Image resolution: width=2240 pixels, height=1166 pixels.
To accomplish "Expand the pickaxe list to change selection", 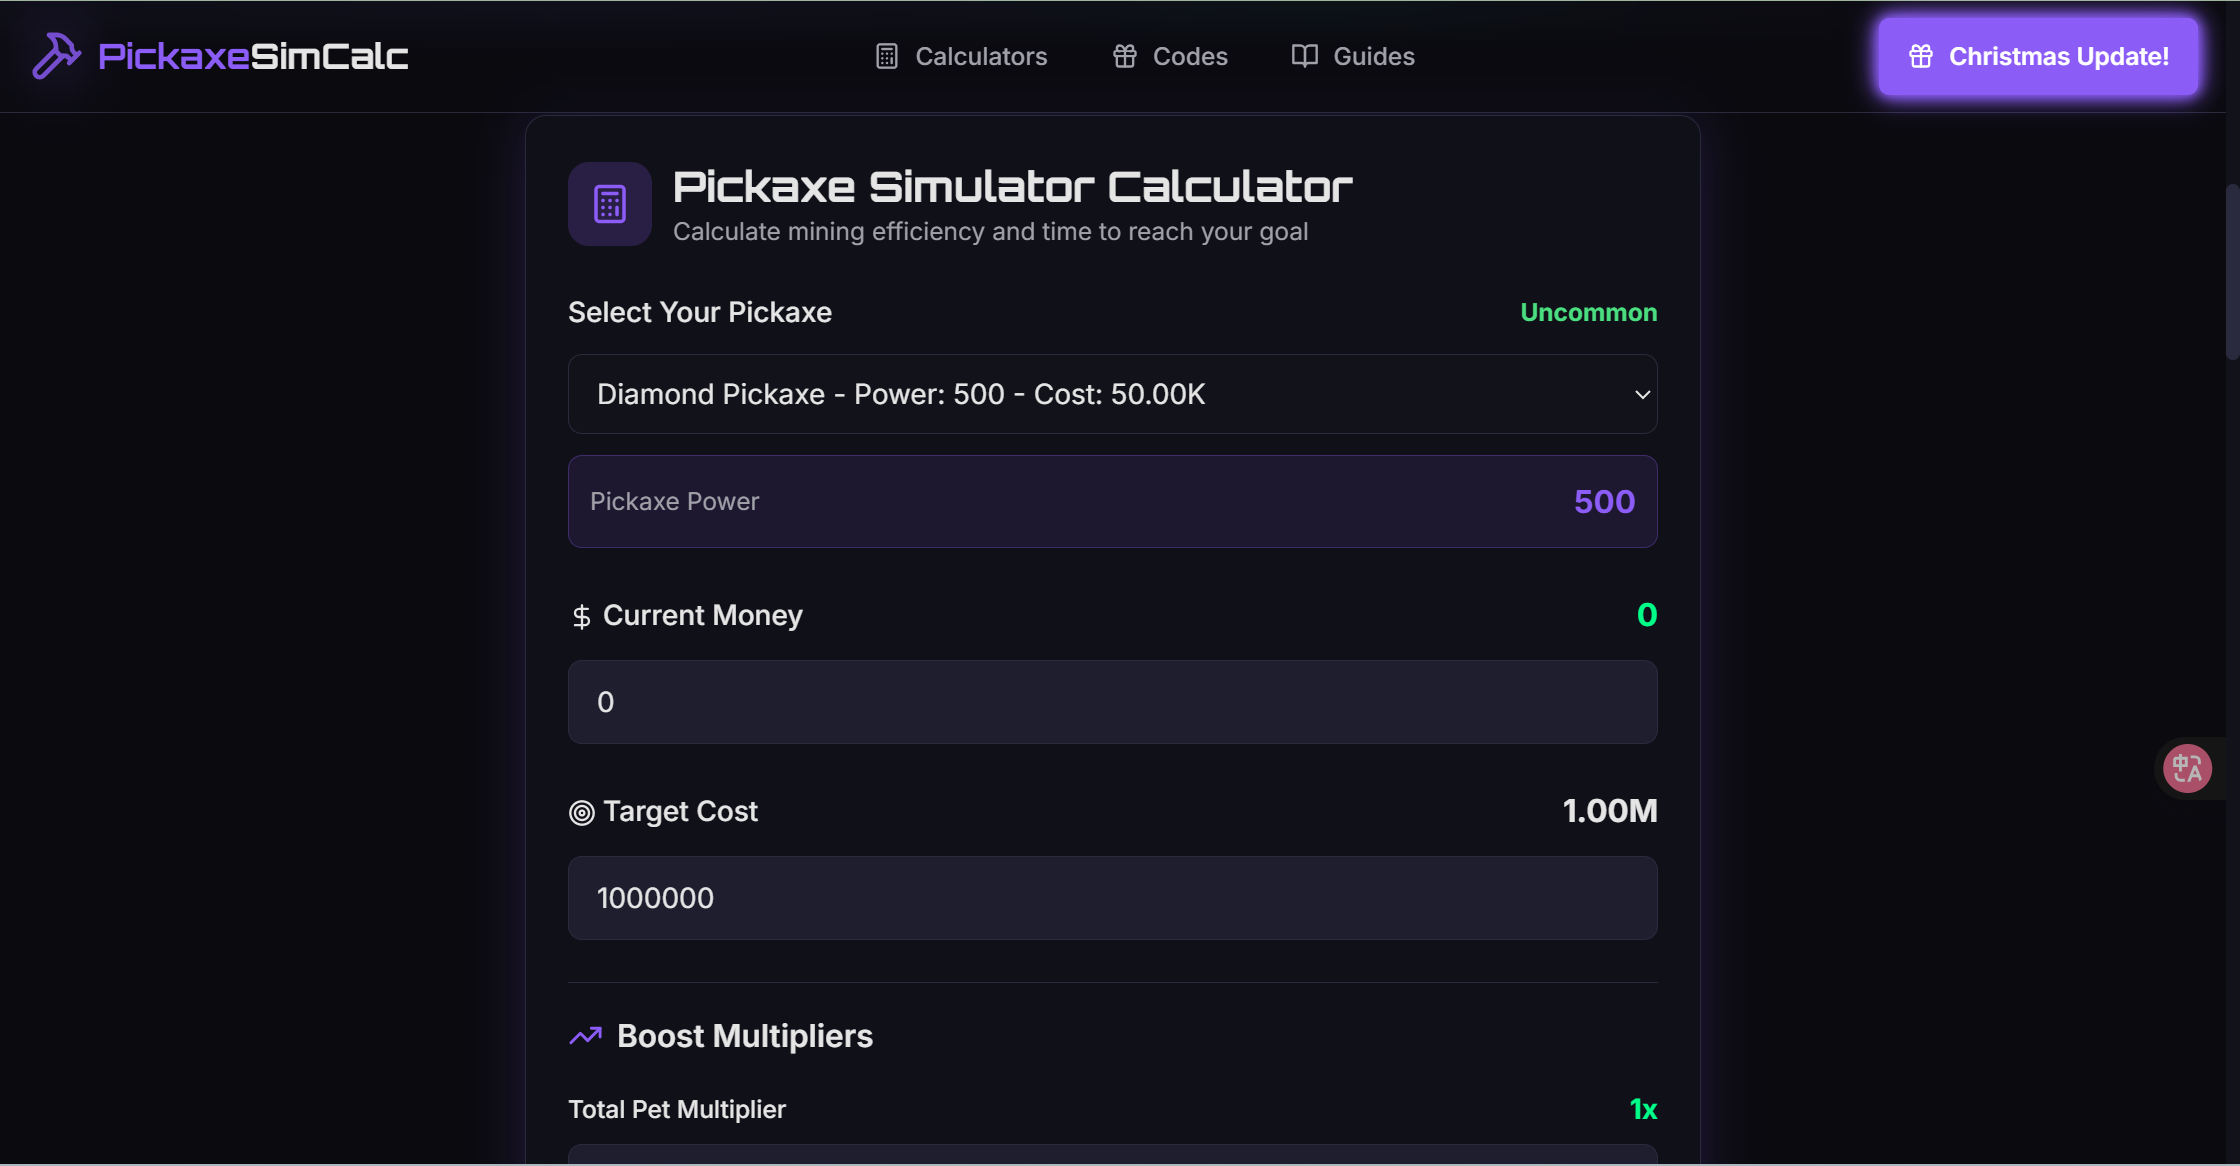I will [1112, 393].
